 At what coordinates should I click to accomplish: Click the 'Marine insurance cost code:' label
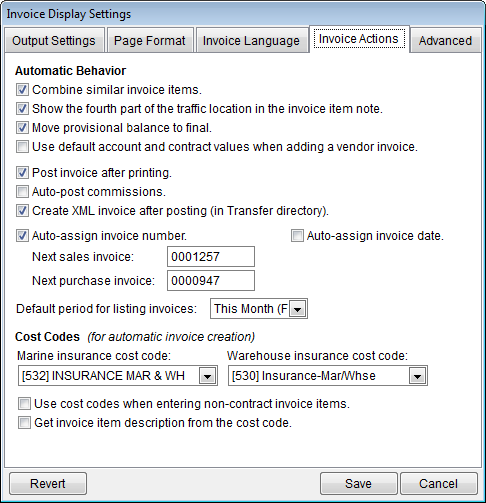pyautogui.click(x=94, y=356)
